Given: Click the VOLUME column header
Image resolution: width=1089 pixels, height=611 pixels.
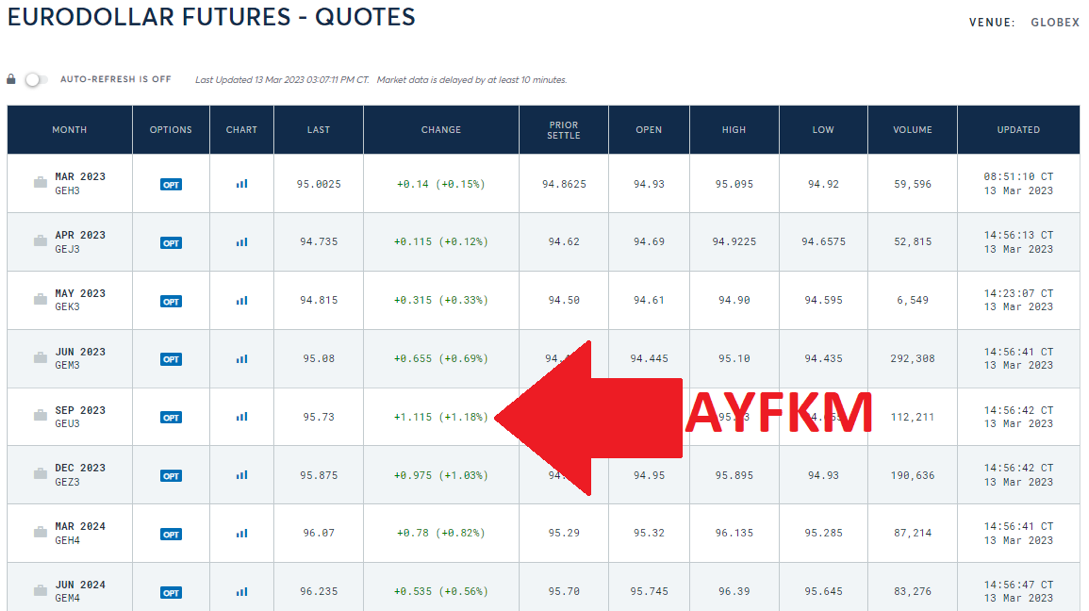Looking at the screenshot, I should pyautogui.click(x=913, y=130).
